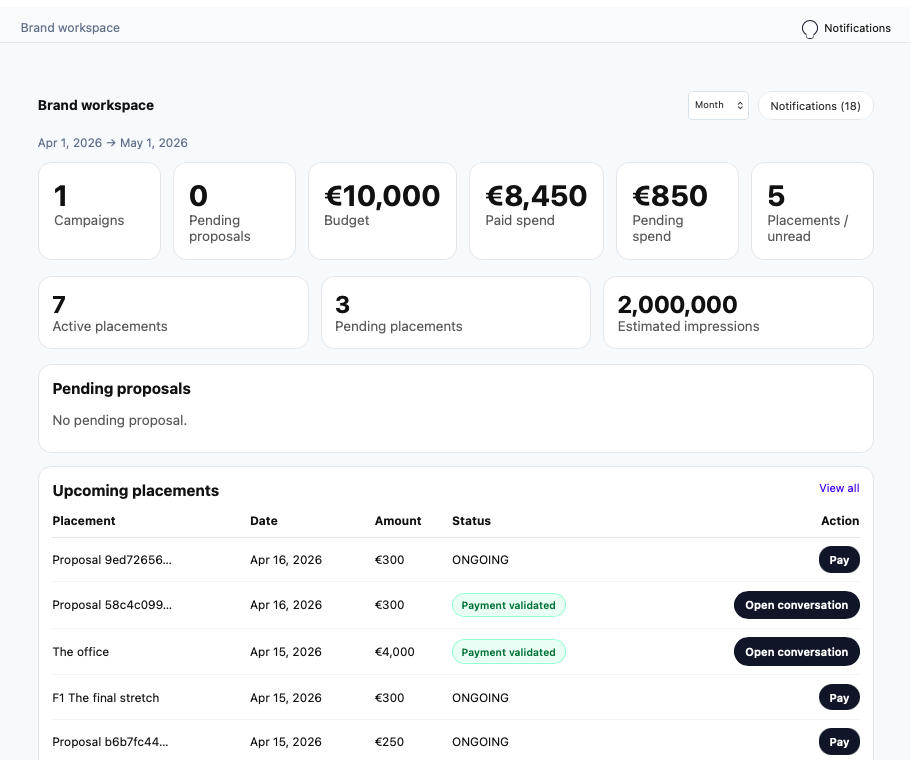Screen dimensions: 910x760
Task: Pay for Proposal 9ed72656 placement
Action: pyautogui.click(x=838, y=560)
